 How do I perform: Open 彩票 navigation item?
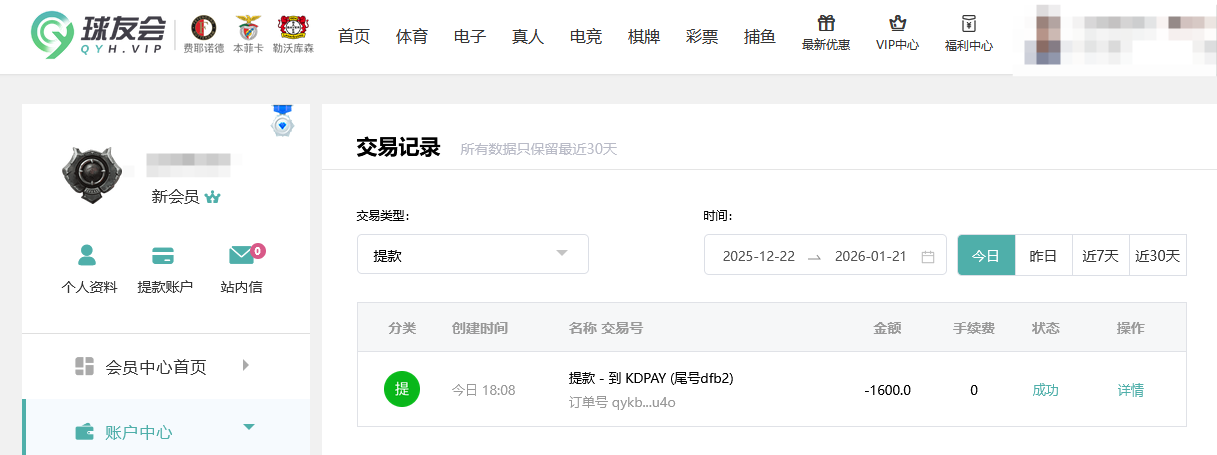tap(702, 36)
